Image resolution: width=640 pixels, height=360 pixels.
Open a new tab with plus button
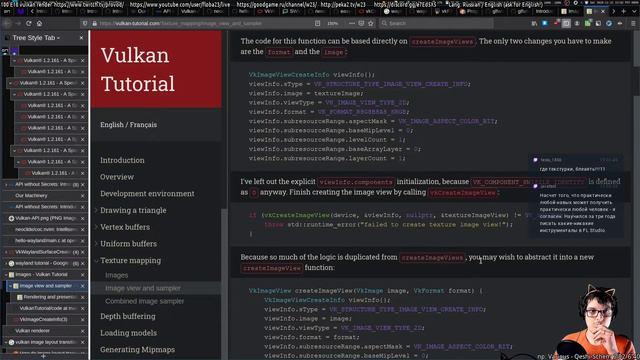(x=624, y=11)
